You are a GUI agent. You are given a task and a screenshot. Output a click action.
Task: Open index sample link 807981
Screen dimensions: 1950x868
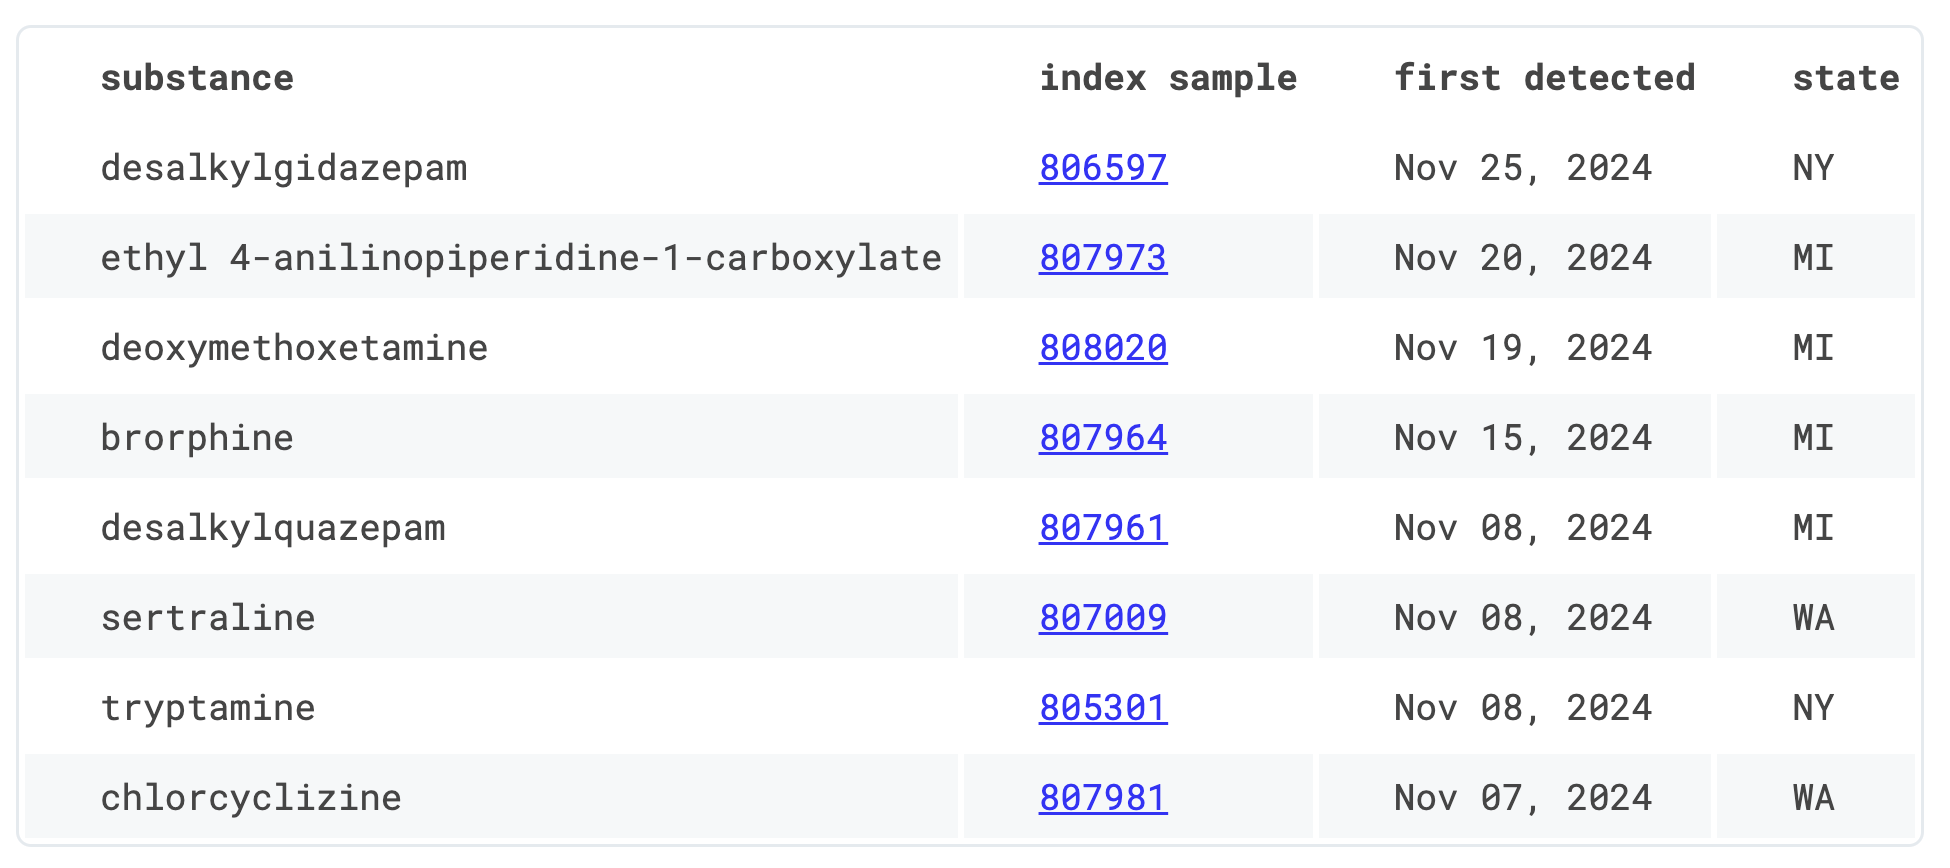coord(1102,798)
